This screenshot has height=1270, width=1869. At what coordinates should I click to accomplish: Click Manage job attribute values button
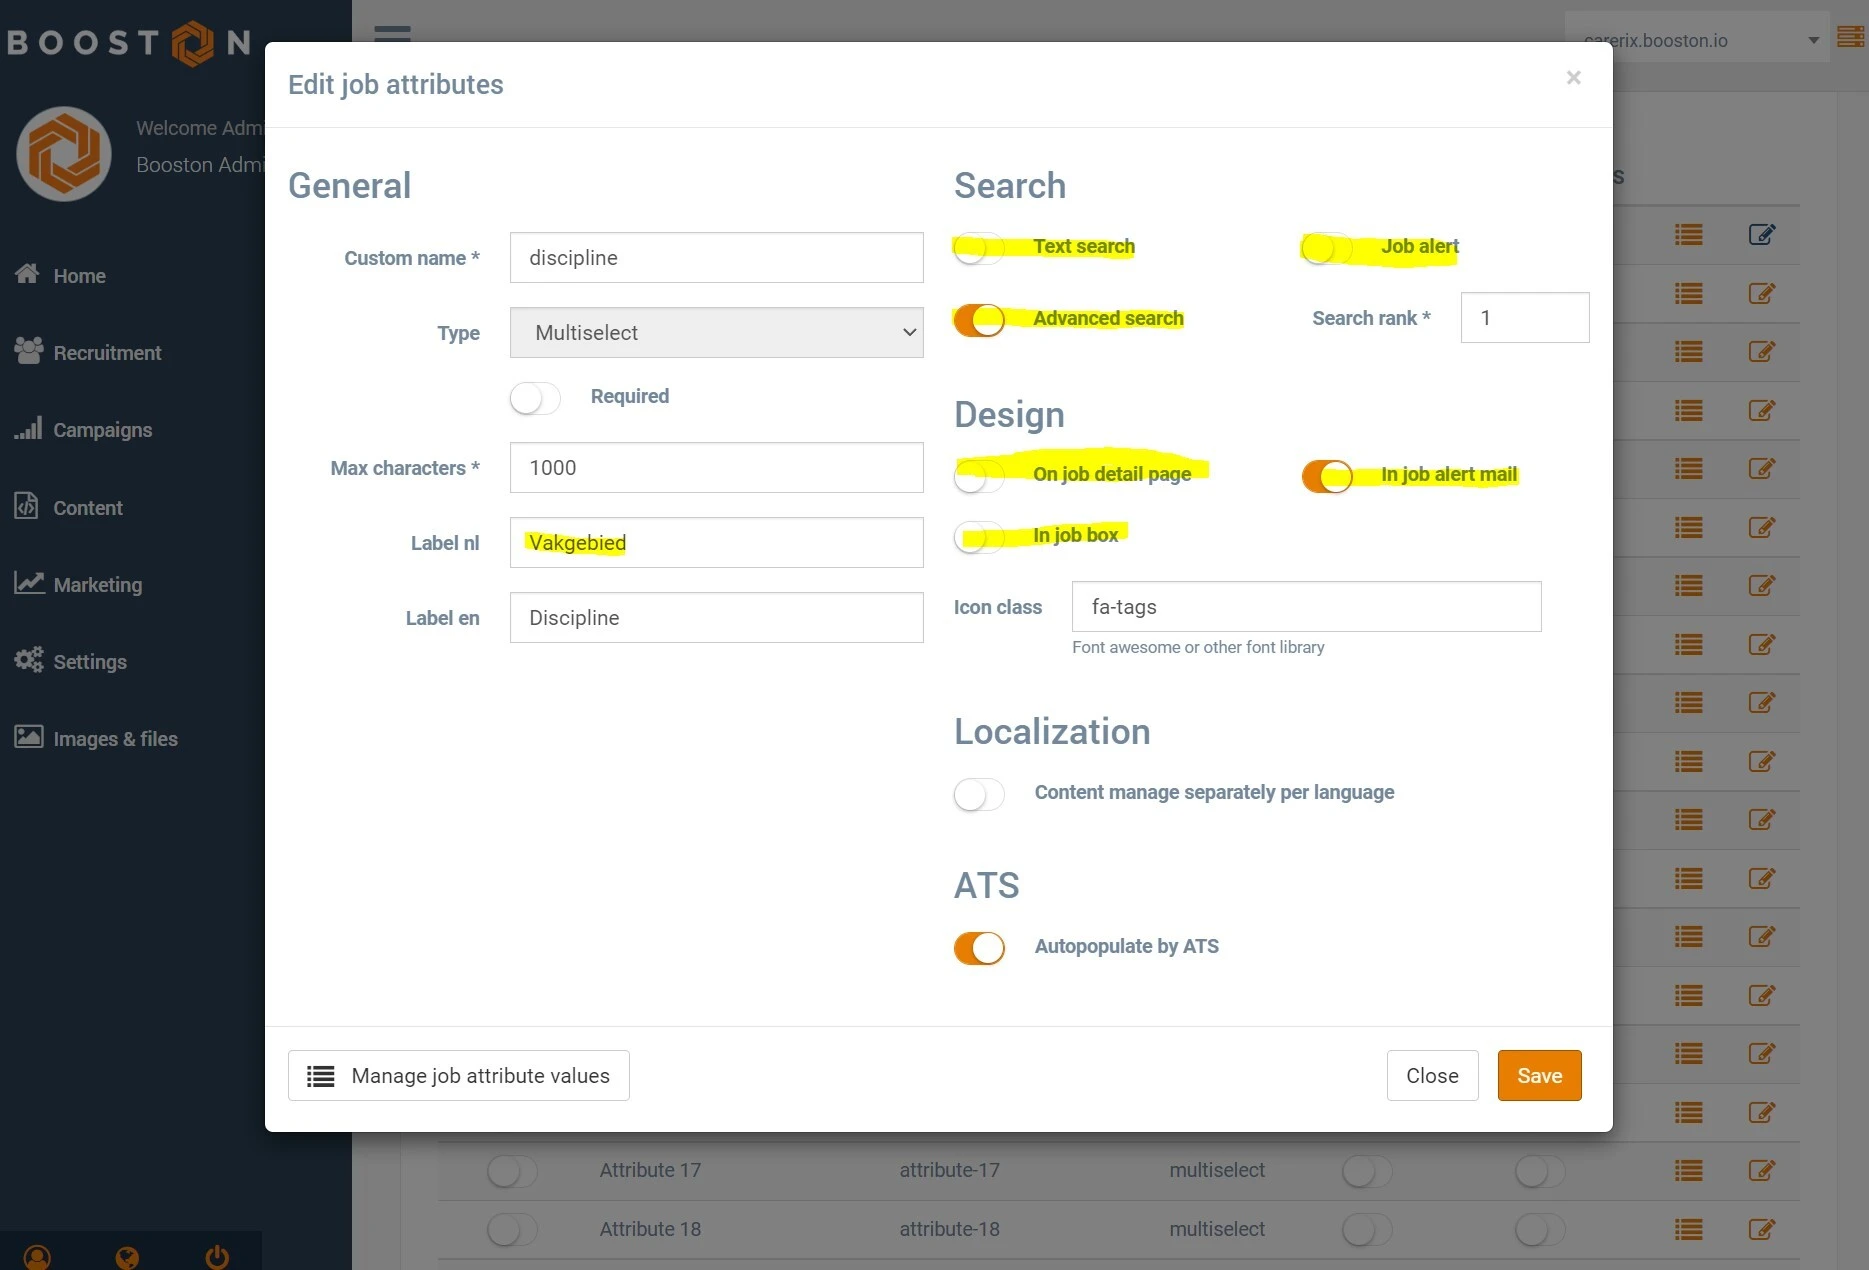click(458, 1076)
